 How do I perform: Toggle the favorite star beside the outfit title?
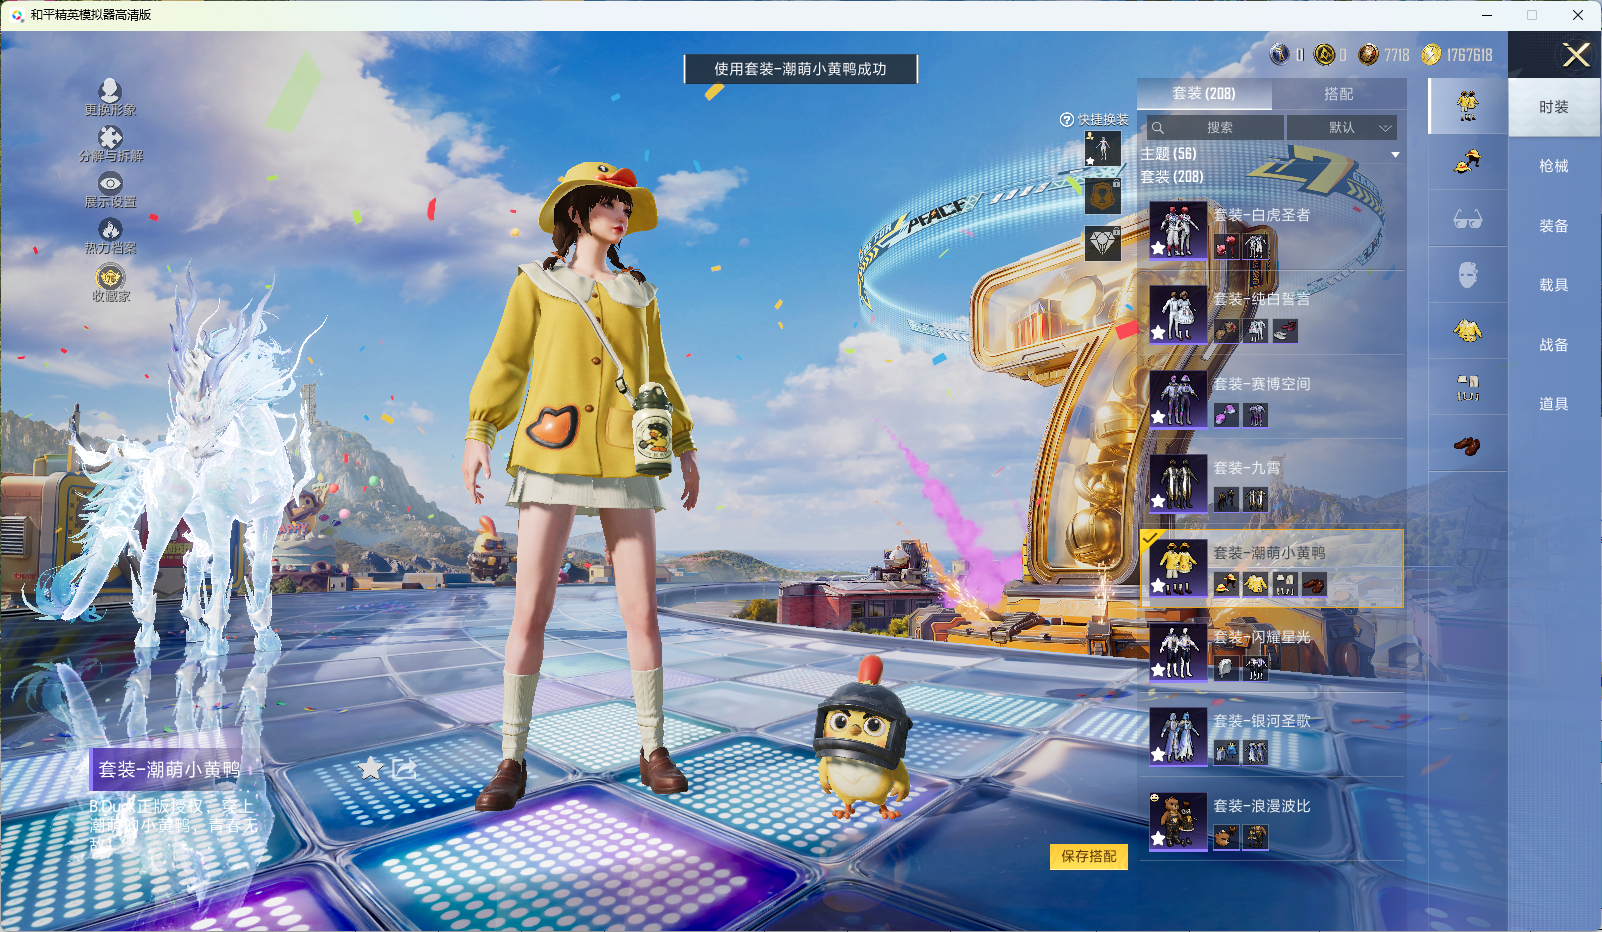371,768
